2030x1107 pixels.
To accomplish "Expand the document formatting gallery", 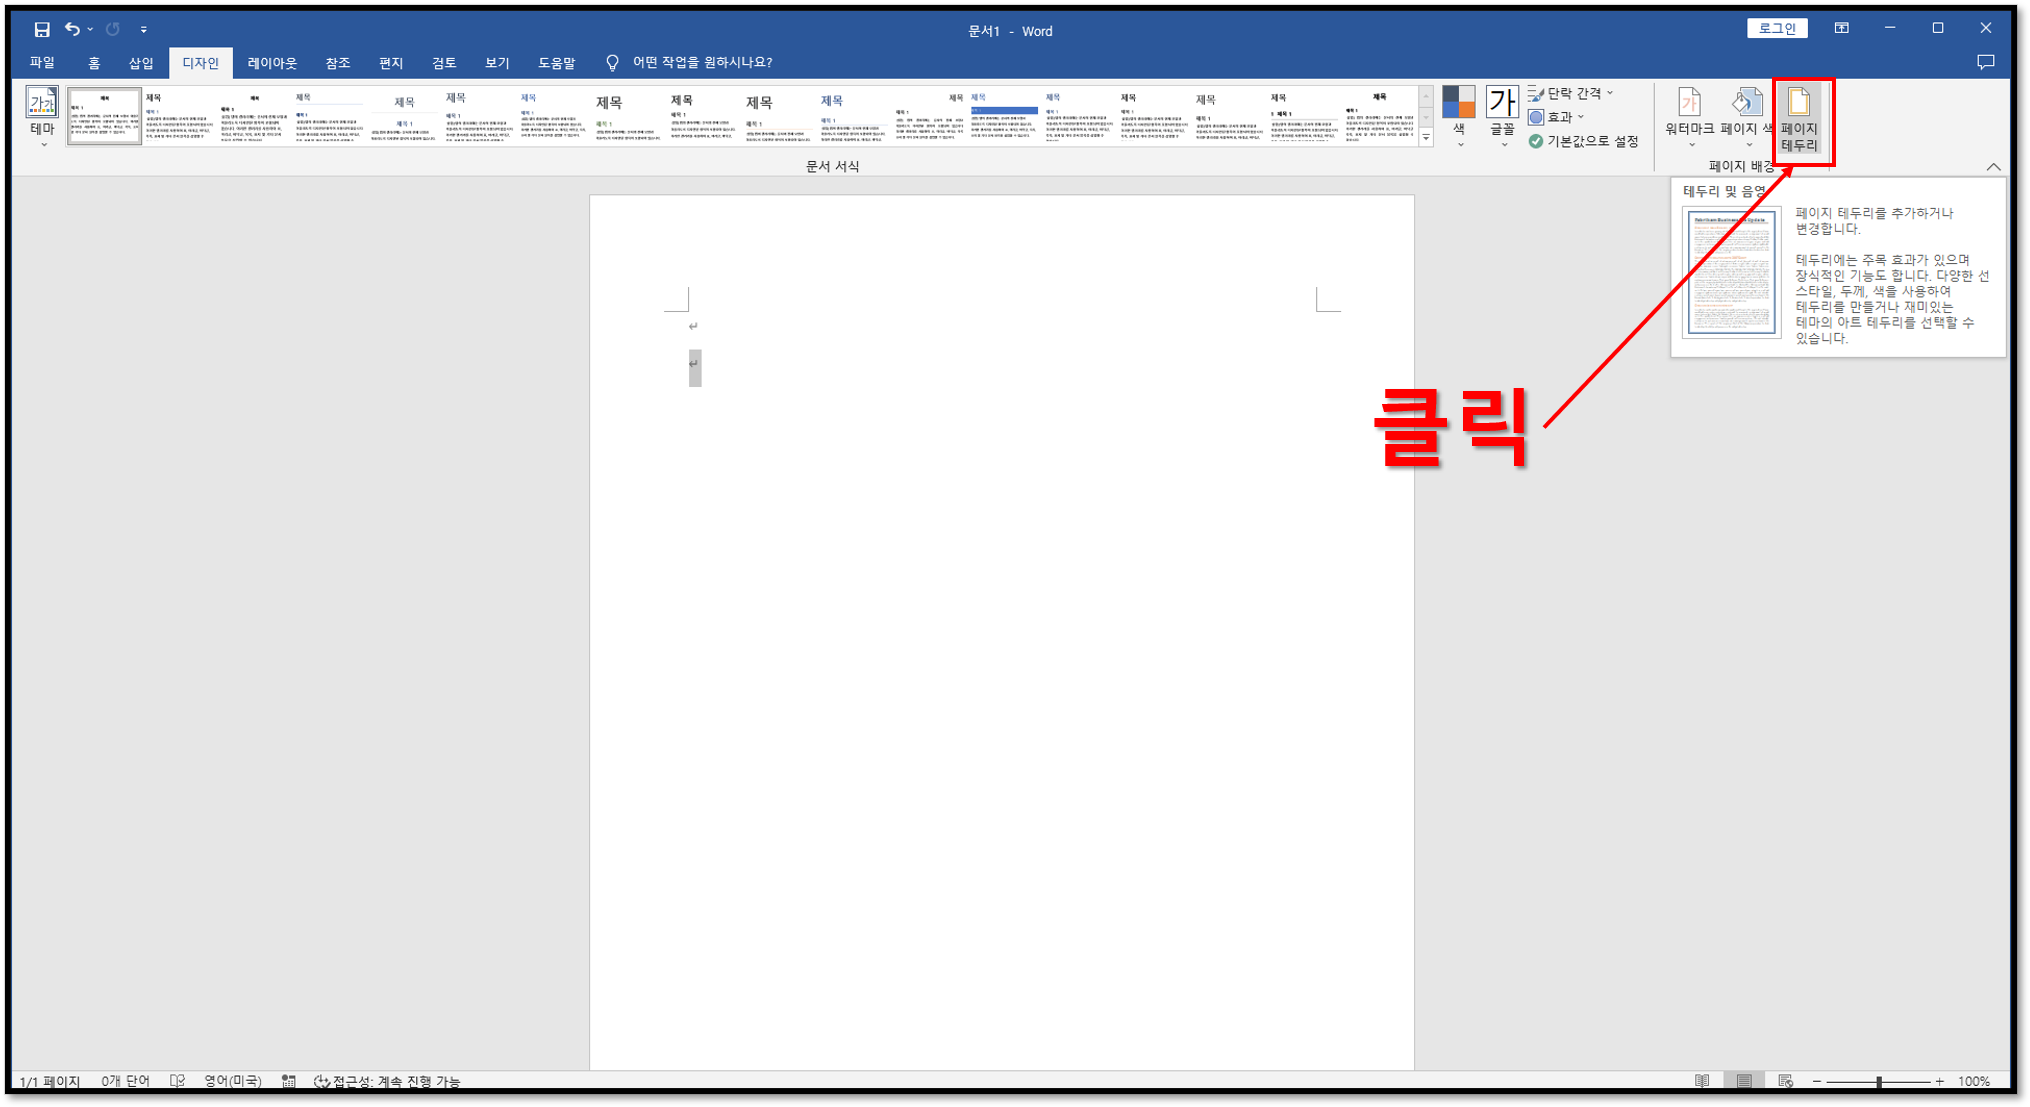I will point(1426,139).
